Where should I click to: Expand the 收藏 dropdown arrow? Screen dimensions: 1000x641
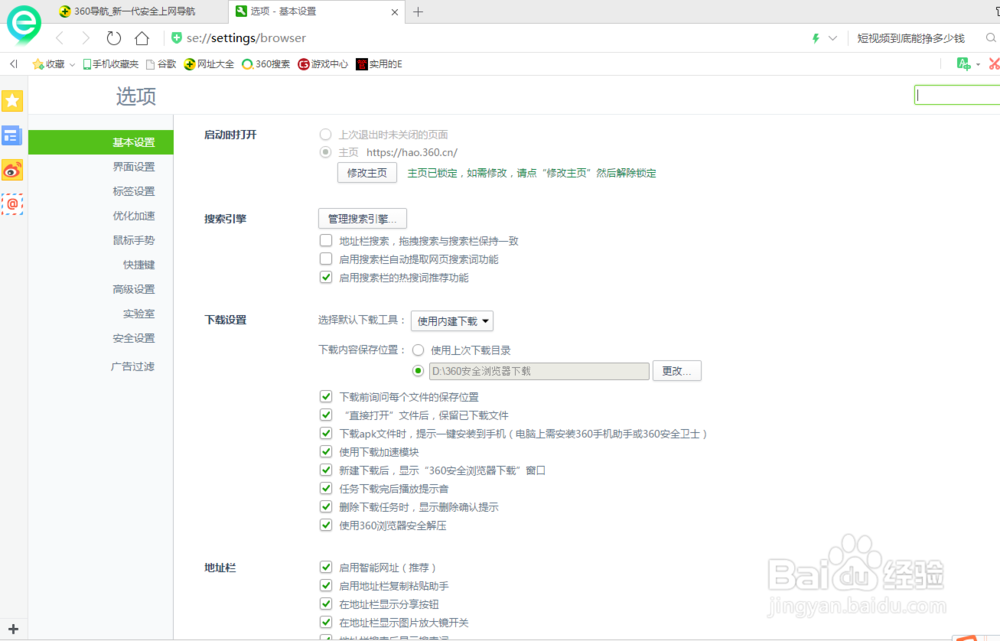[72, 64]
